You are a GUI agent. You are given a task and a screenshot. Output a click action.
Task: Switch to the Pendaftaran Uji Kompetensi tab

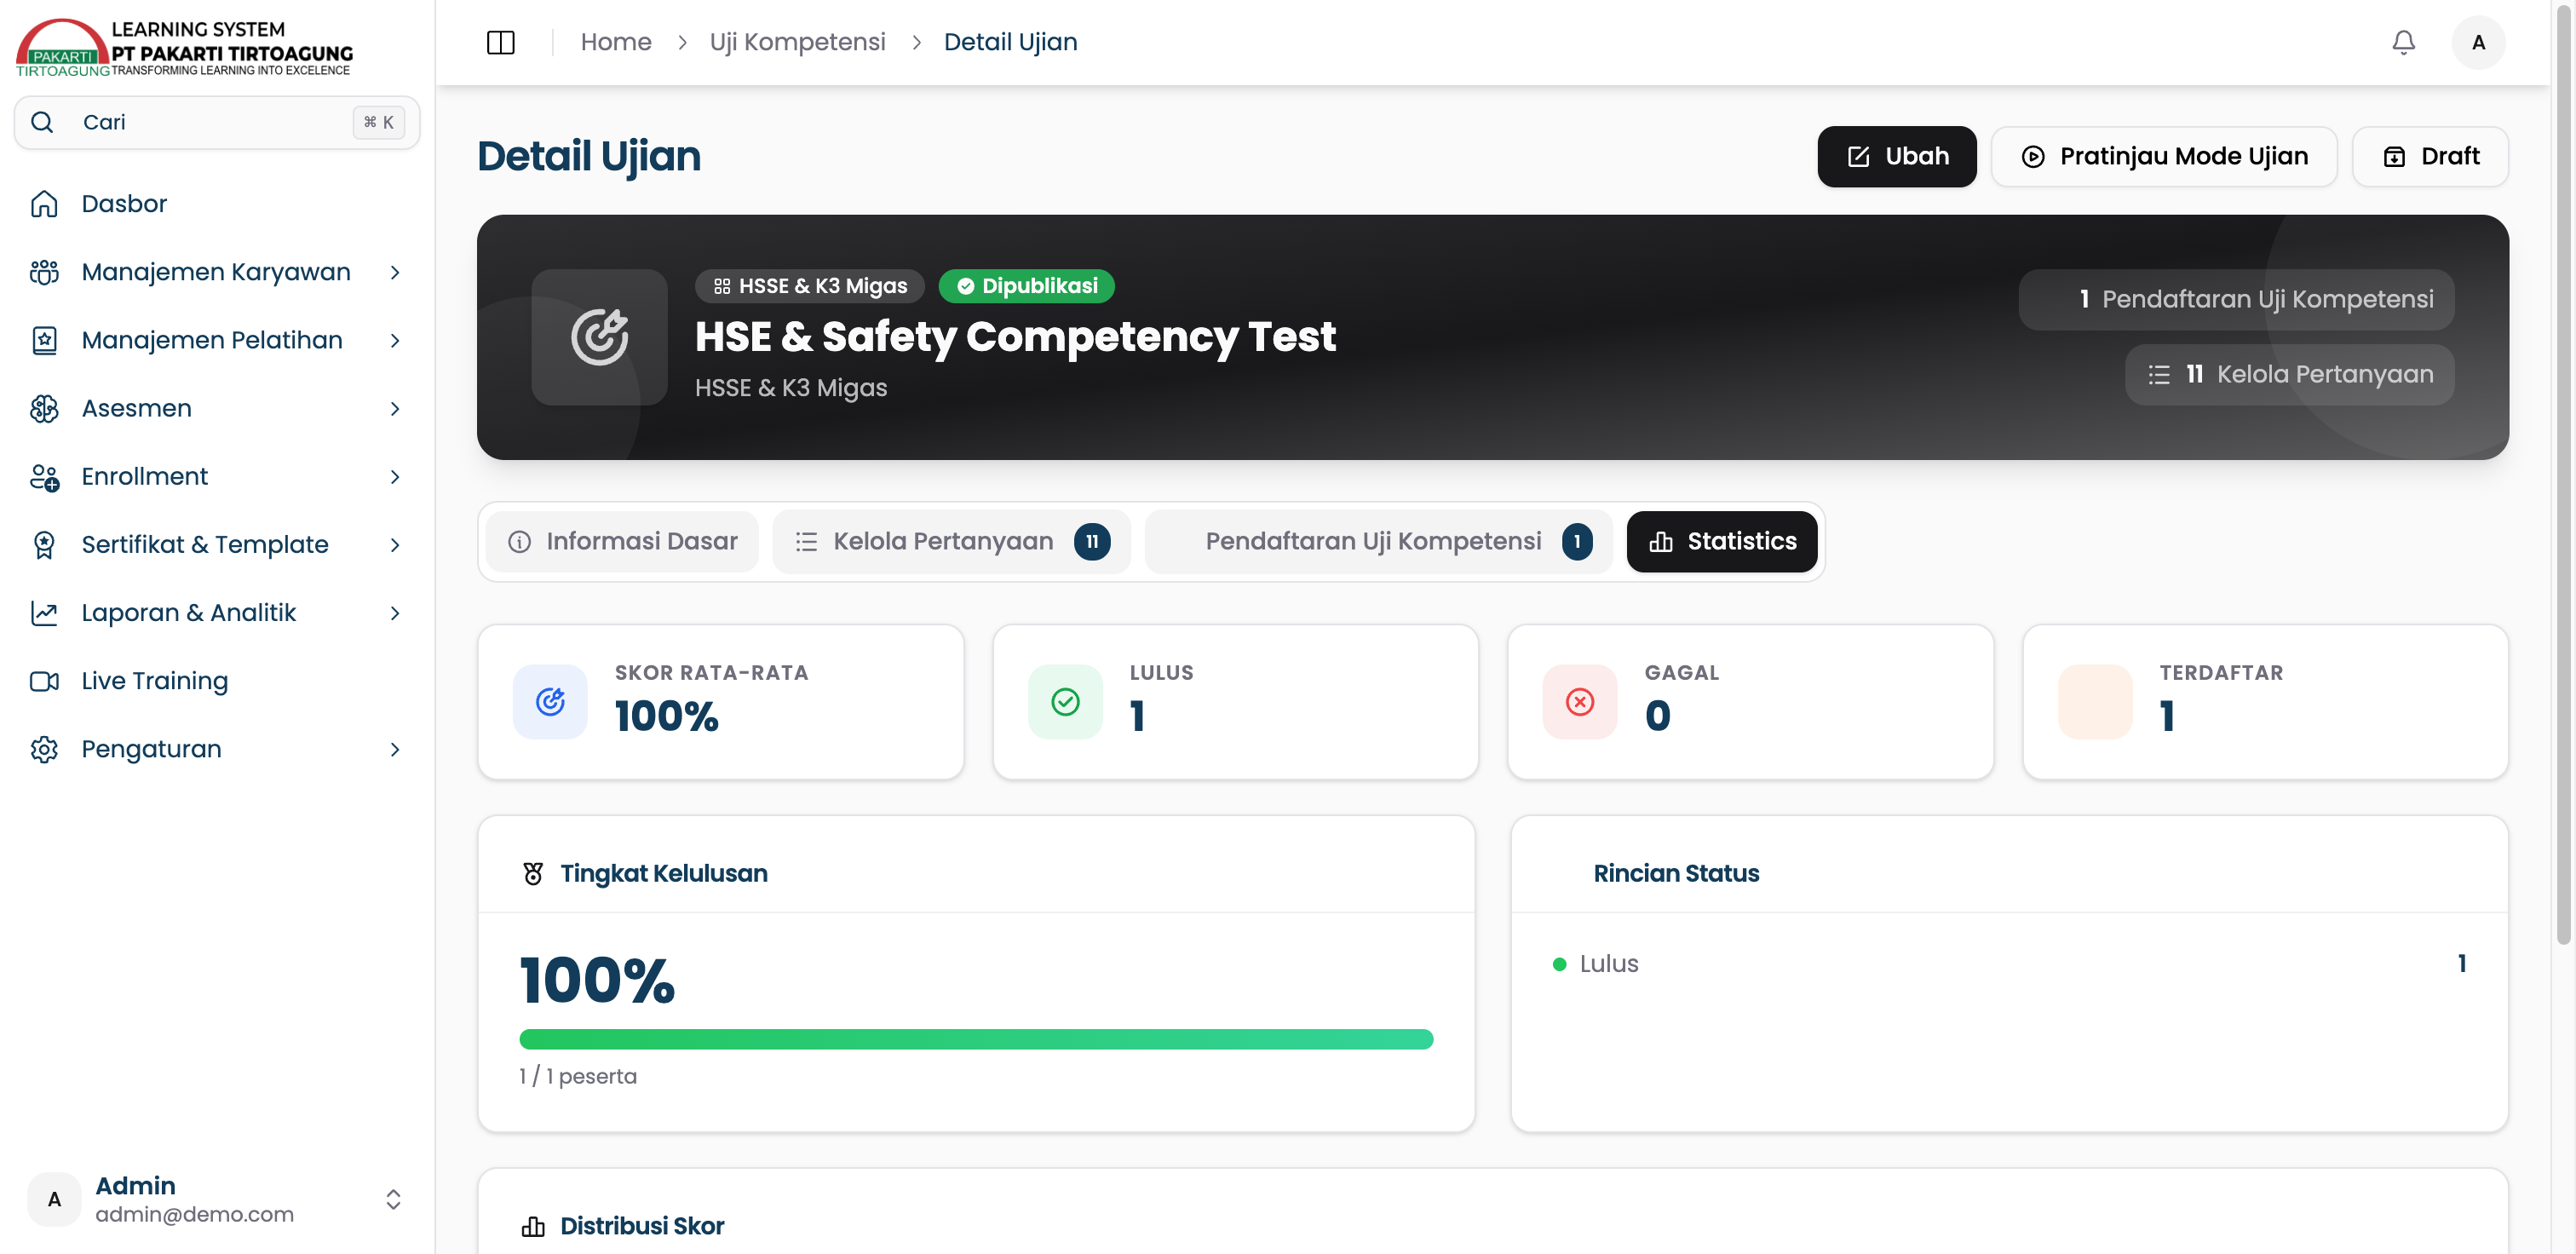pos(1378,541)
